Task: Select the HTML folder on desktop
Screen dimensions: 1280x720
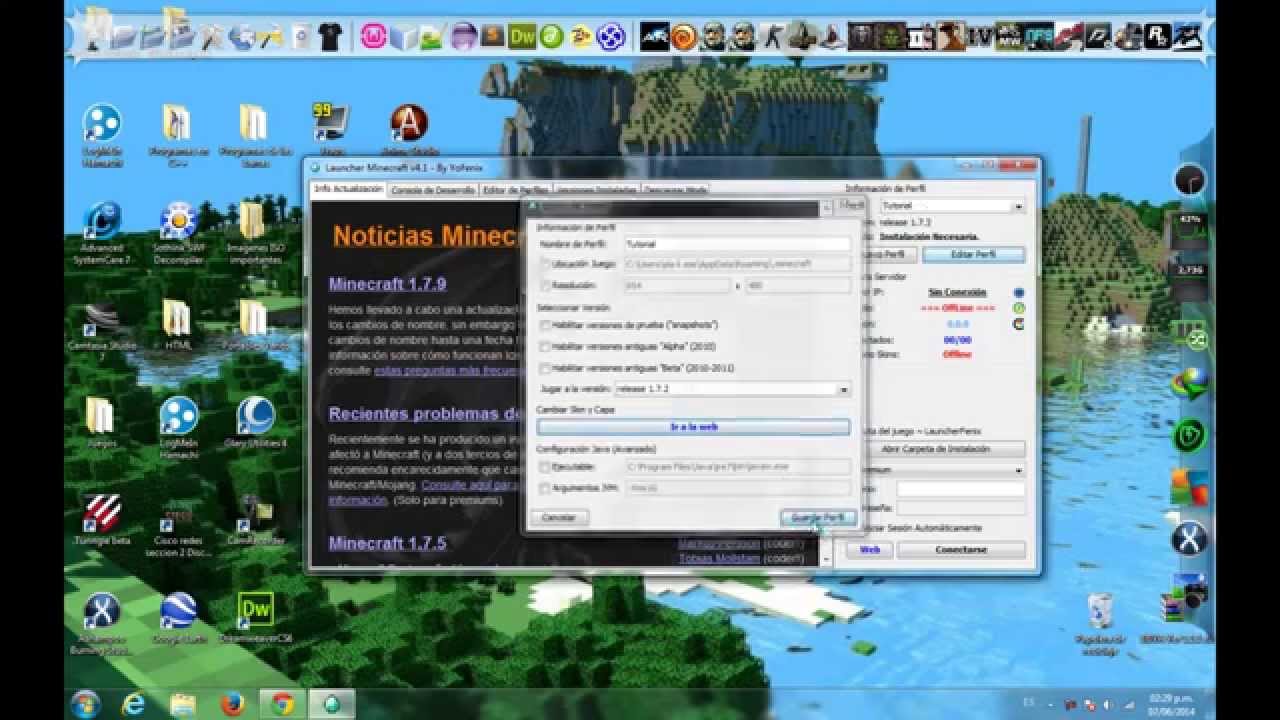Action: [178, 324]
